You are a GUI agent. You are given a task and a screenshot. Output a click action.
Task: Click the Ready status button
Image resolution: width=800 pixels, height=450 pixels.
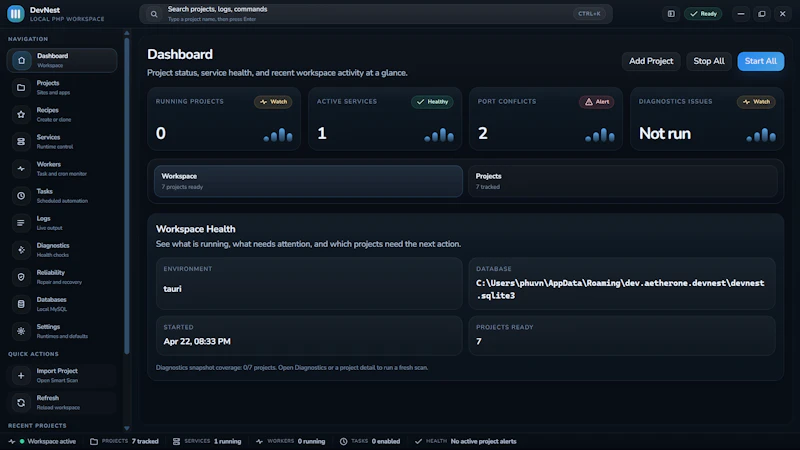click(x=703, y=14)
